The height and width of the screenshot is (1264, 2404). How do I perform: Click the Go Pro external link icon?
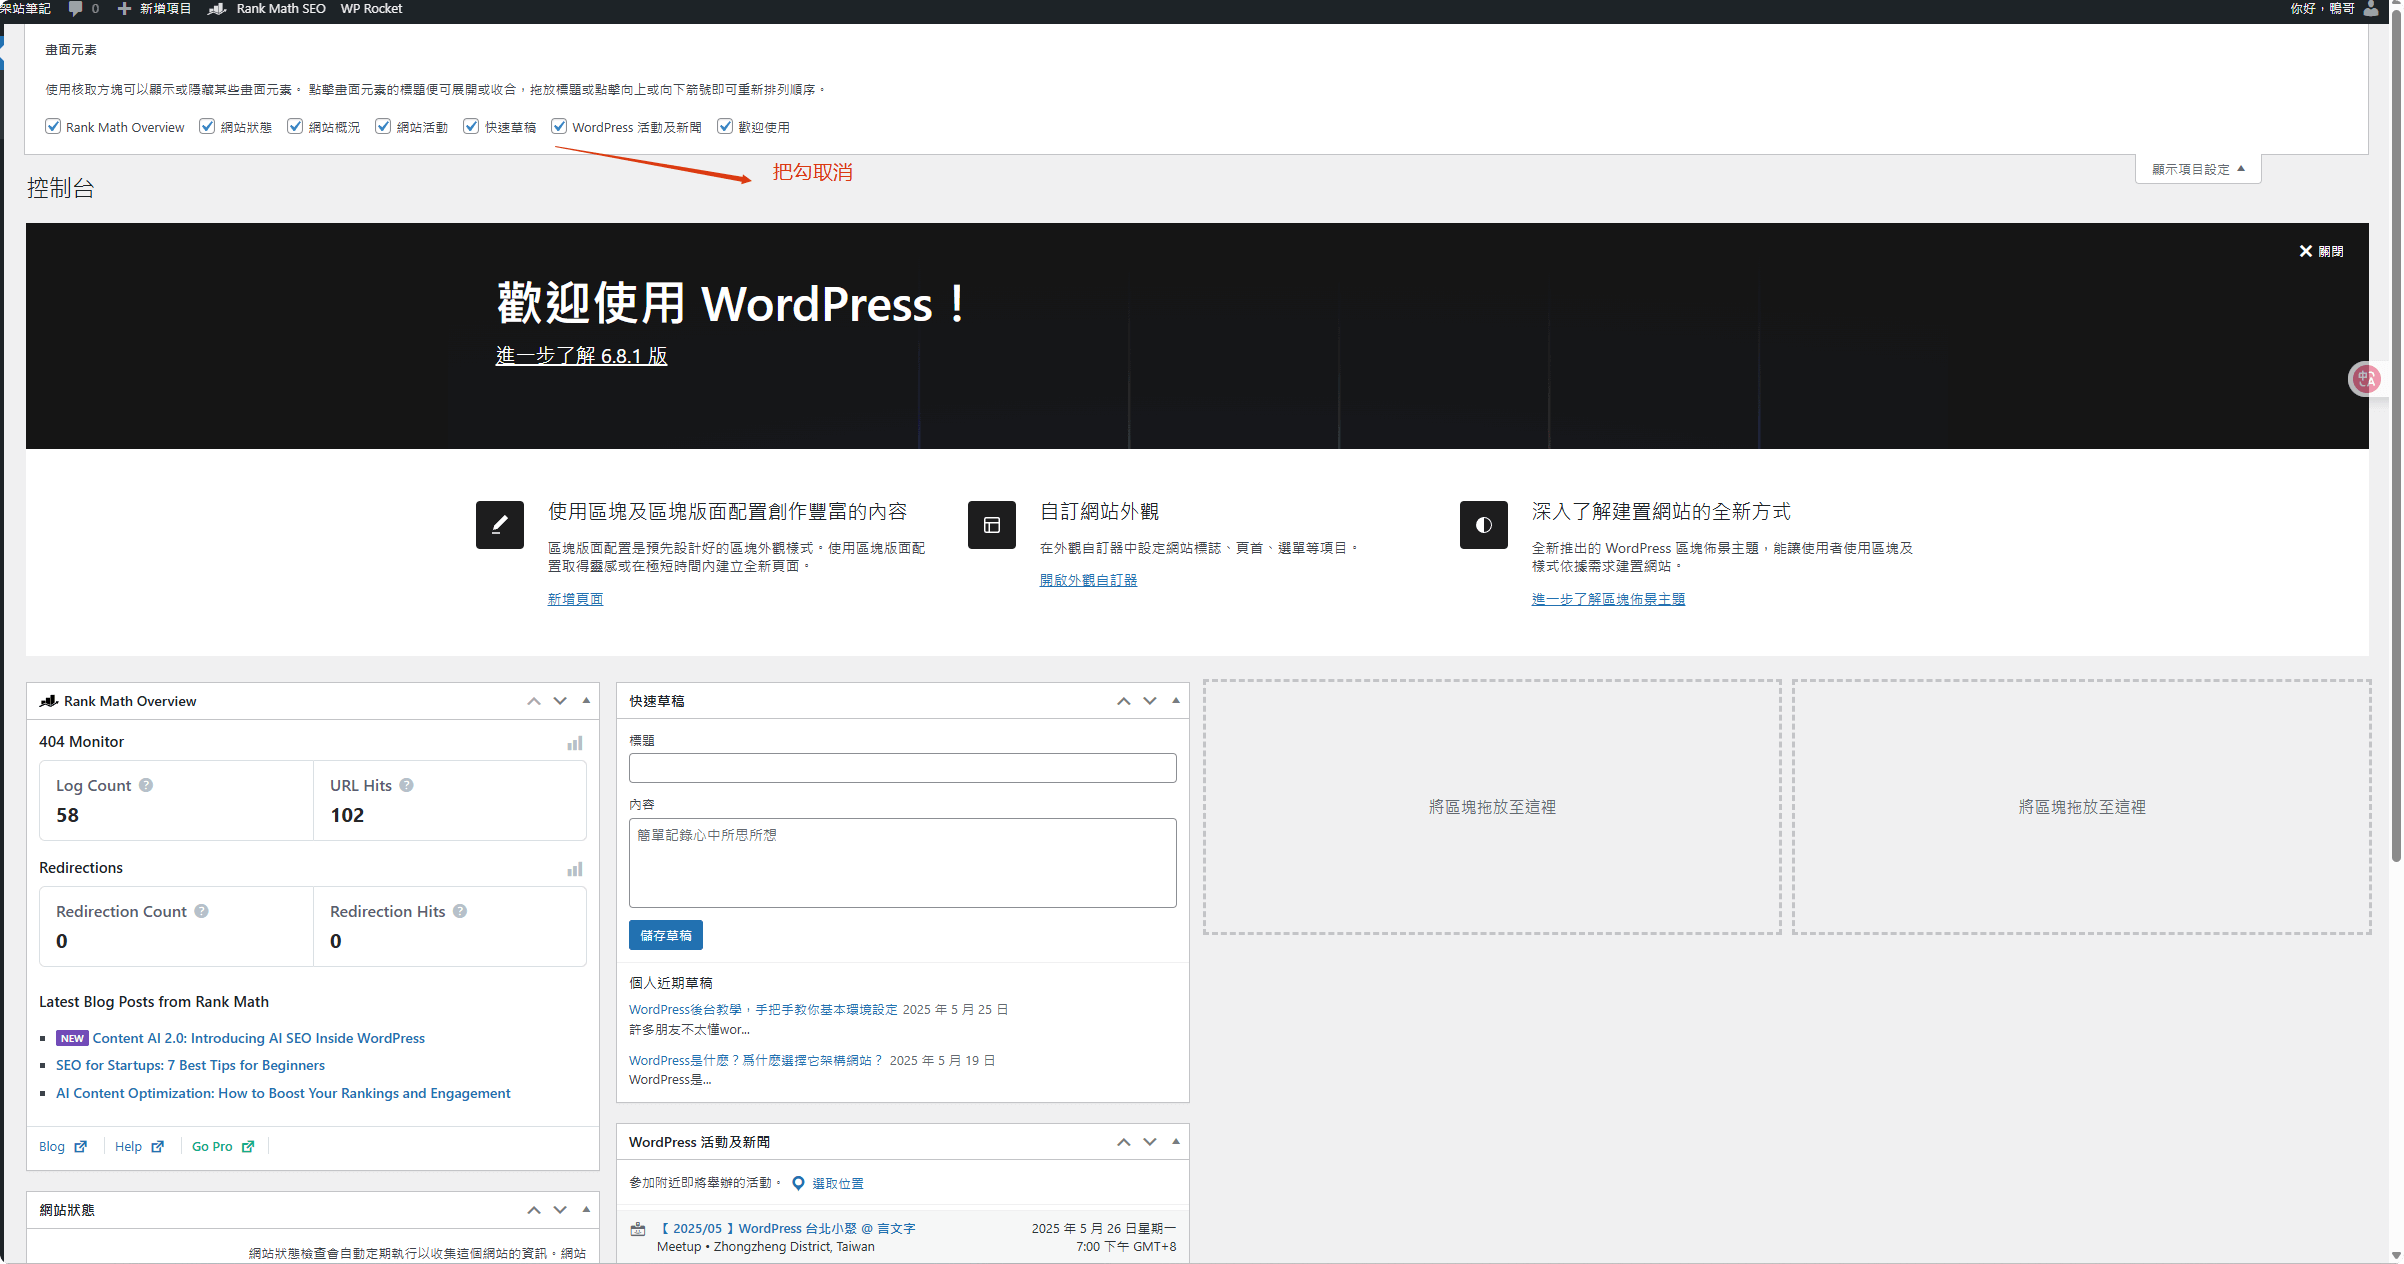[248, 1146]
